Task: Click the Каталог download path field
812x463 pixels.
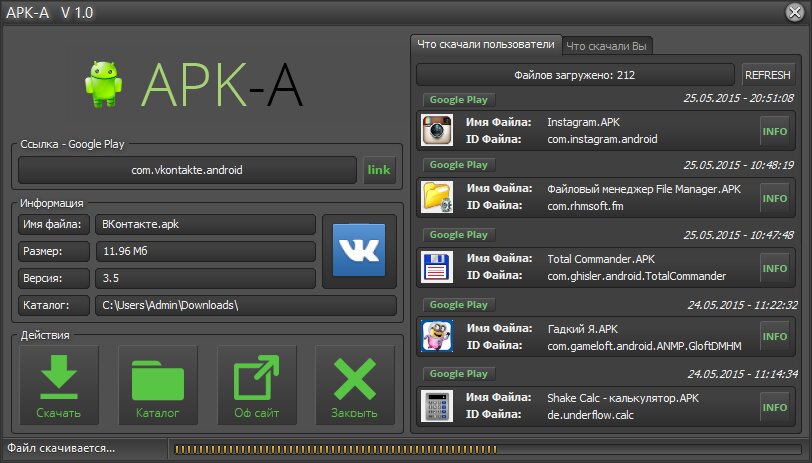Action: point(245,305)
